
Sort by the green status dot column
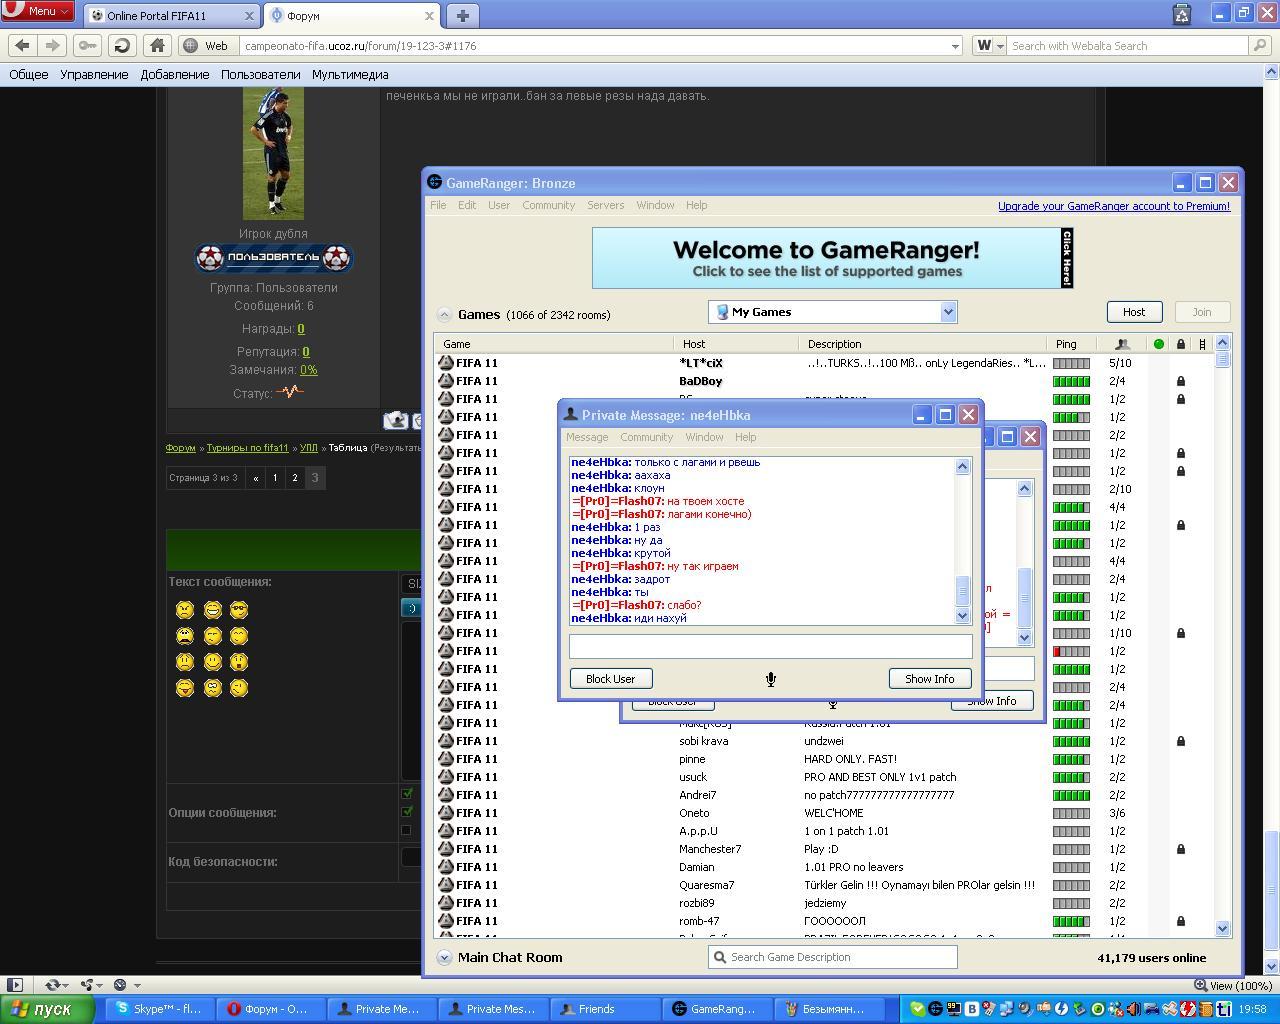1159,344
